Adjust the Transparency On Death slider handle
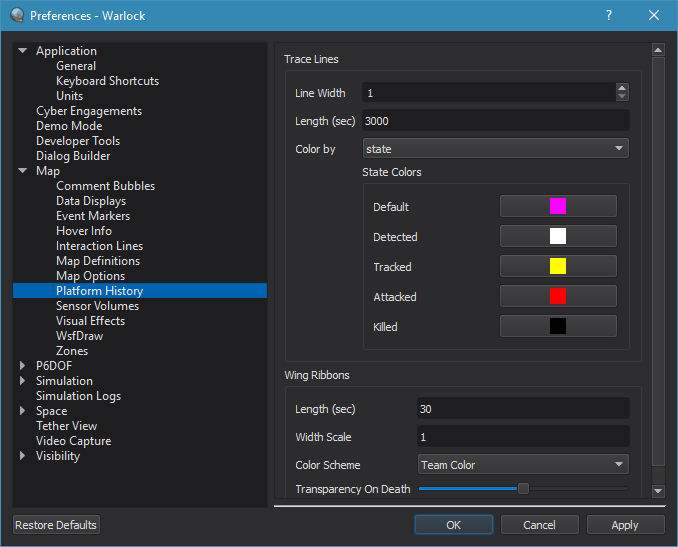The image size is (678, 547). pos(523,489)
